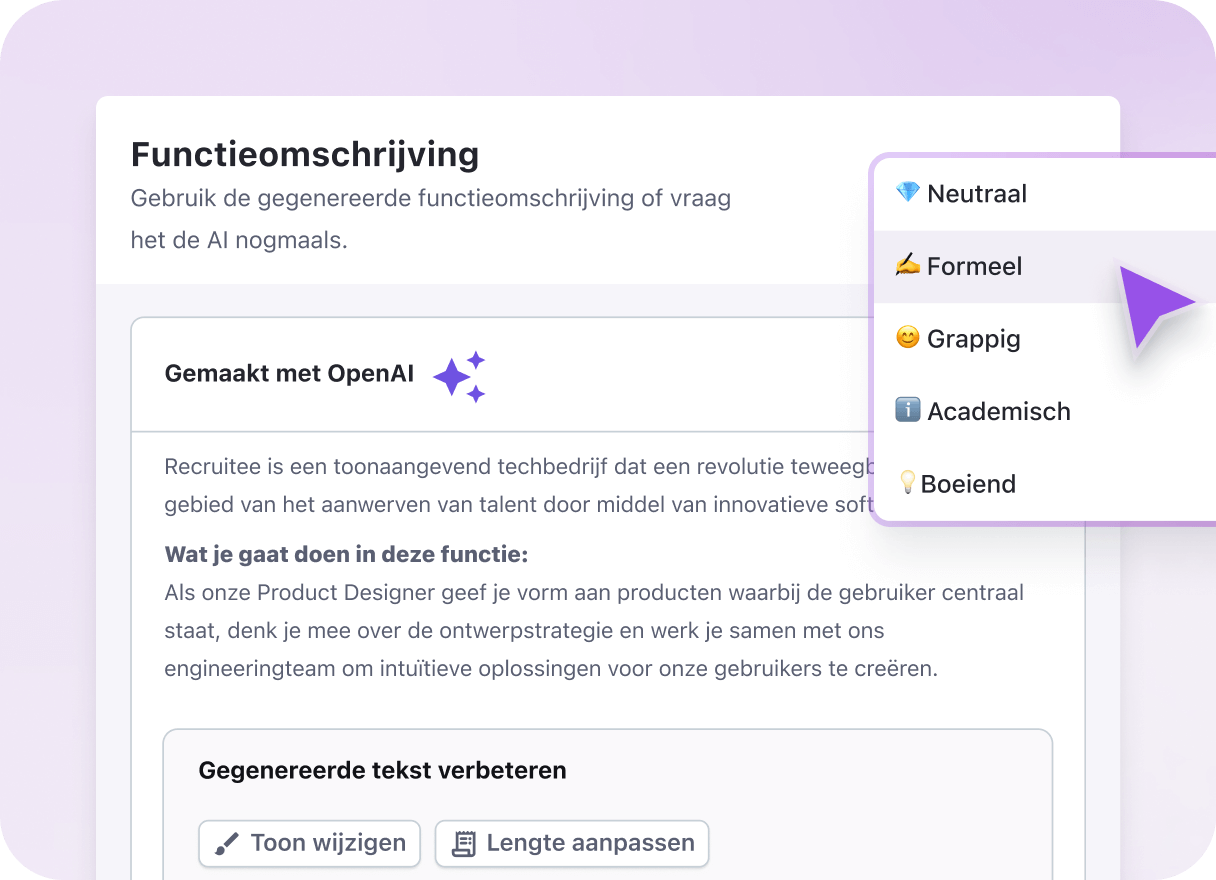Image resolution: width=1216 pixels, height=880 pixels.
Task: Click the Gegenereerde tekst verbeteren header
Action: [383, 770]
